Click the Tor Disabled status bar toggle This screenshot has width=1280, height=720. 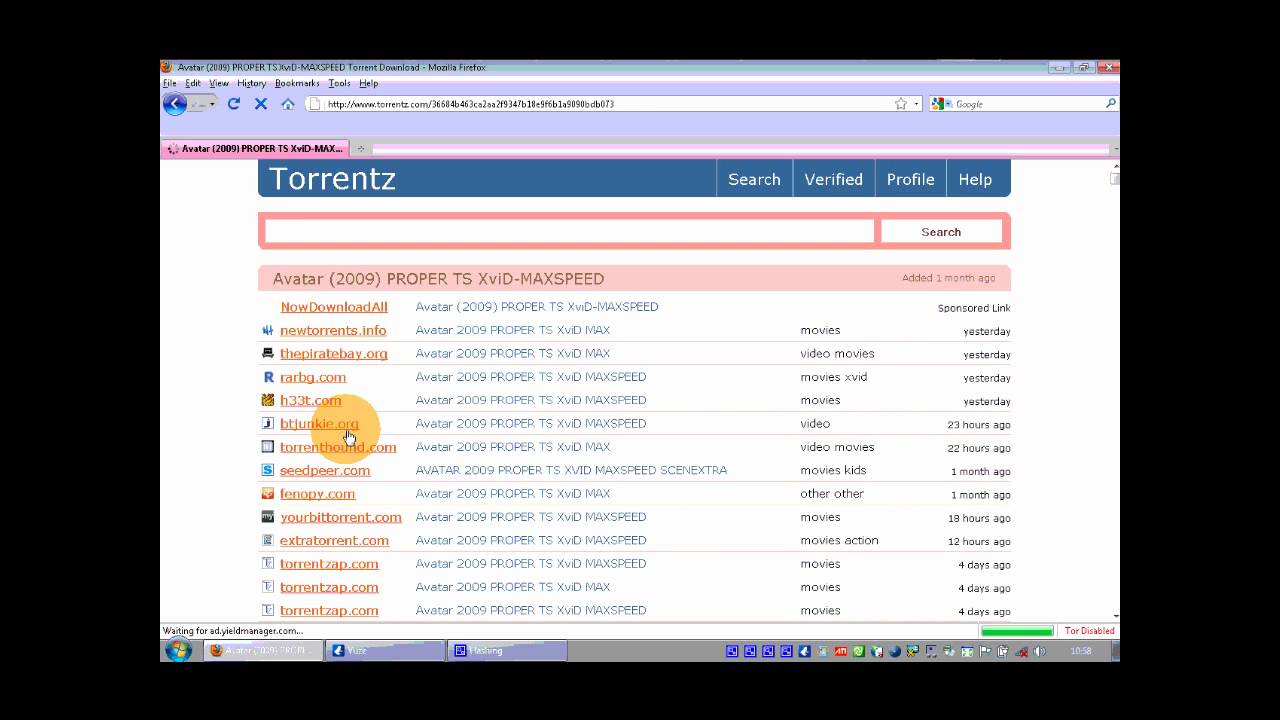(x=1089, y=631)
